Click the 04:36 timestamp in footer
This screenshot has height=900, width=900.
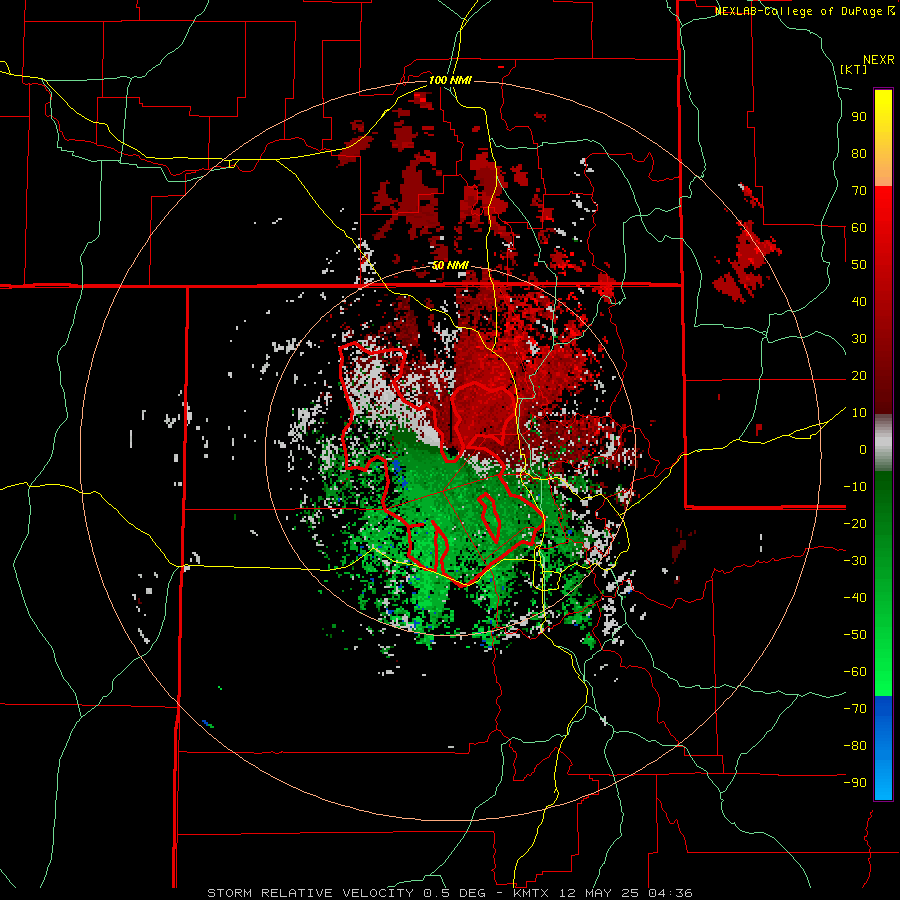pos(670,893)
